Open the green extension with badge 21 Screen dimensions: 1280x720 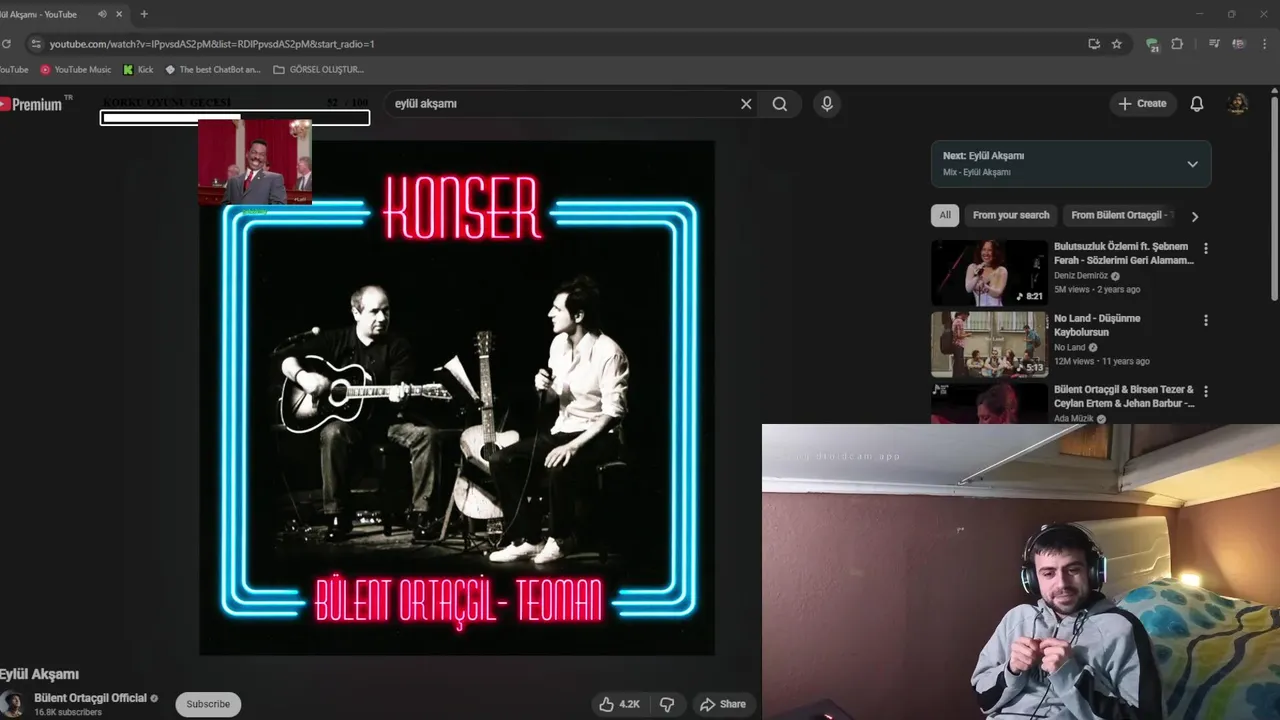coord(1152,44)
